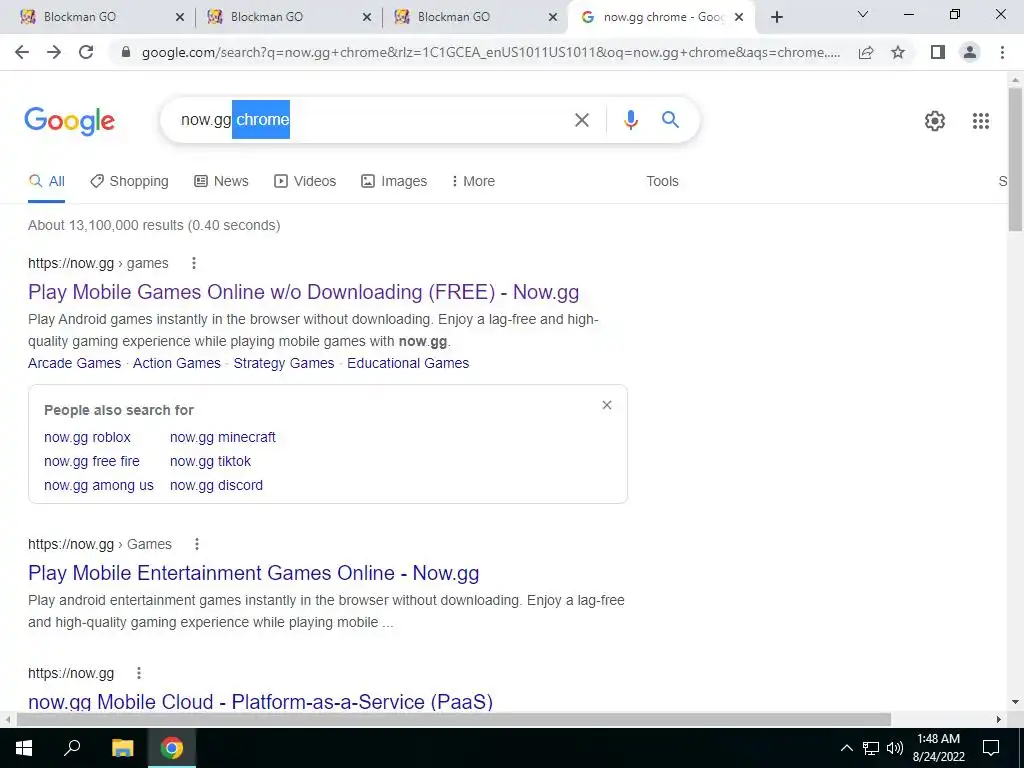Bookmark this page with the star icon
This screenshot has width=1024, height=768.
coord(898,52)
